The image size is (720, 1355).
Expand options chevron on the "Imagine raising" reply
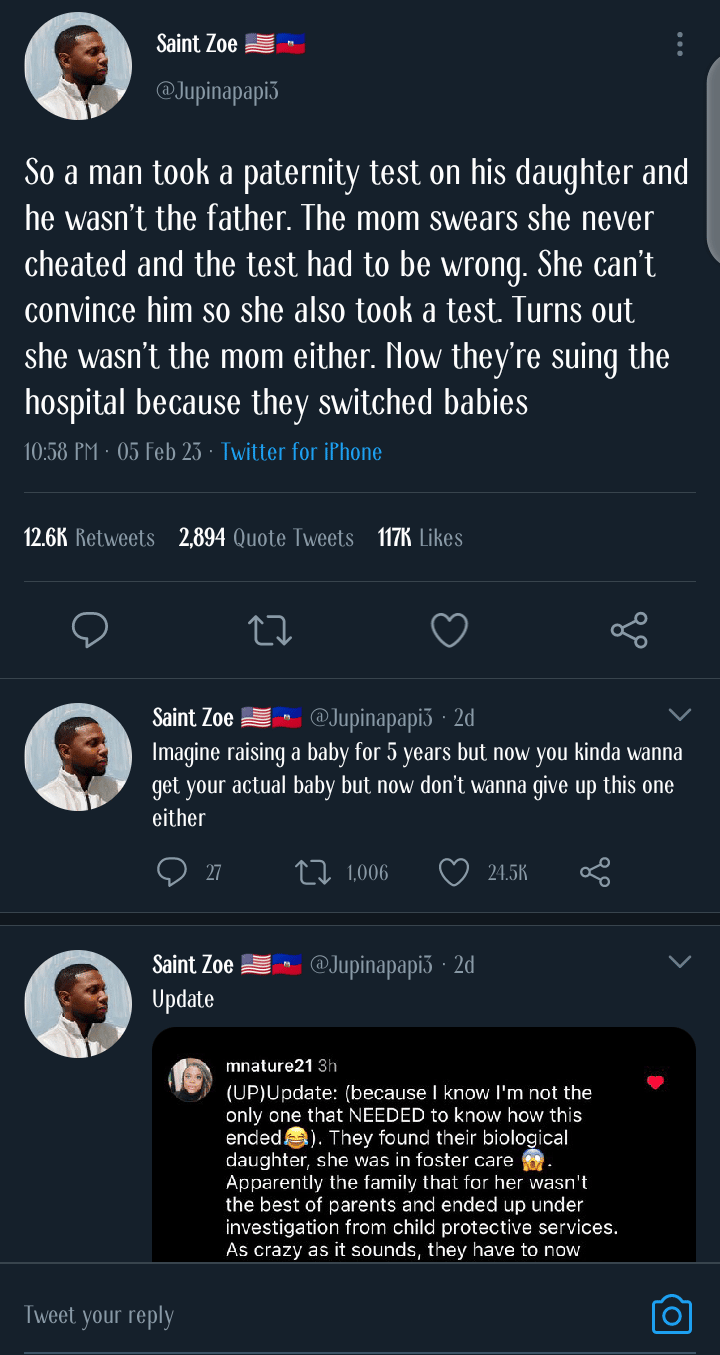680,715
